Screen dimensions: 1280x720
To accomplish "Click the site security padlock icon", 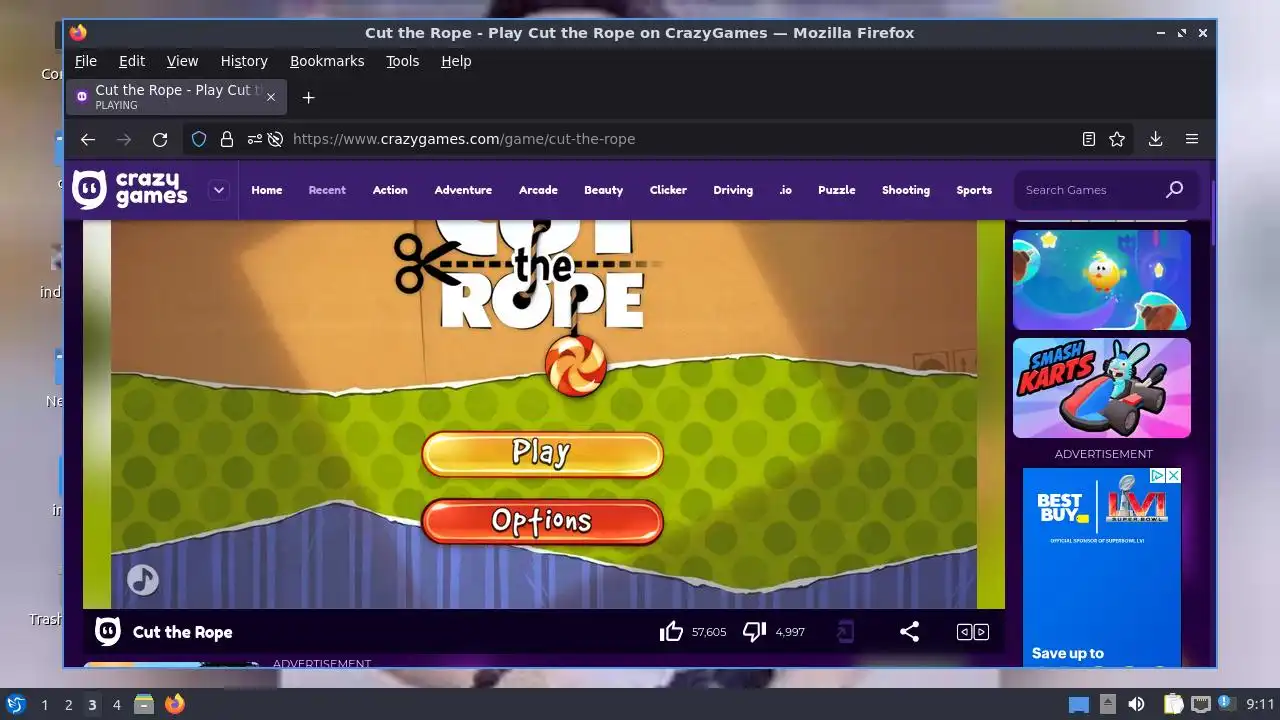I will (x=227, y=139).
